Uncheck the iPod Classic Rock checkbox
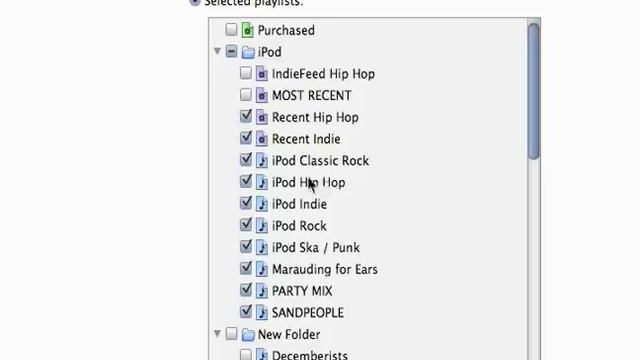This screenshot has height=360, width=640. pyautogui.click(x=246, y=160)
